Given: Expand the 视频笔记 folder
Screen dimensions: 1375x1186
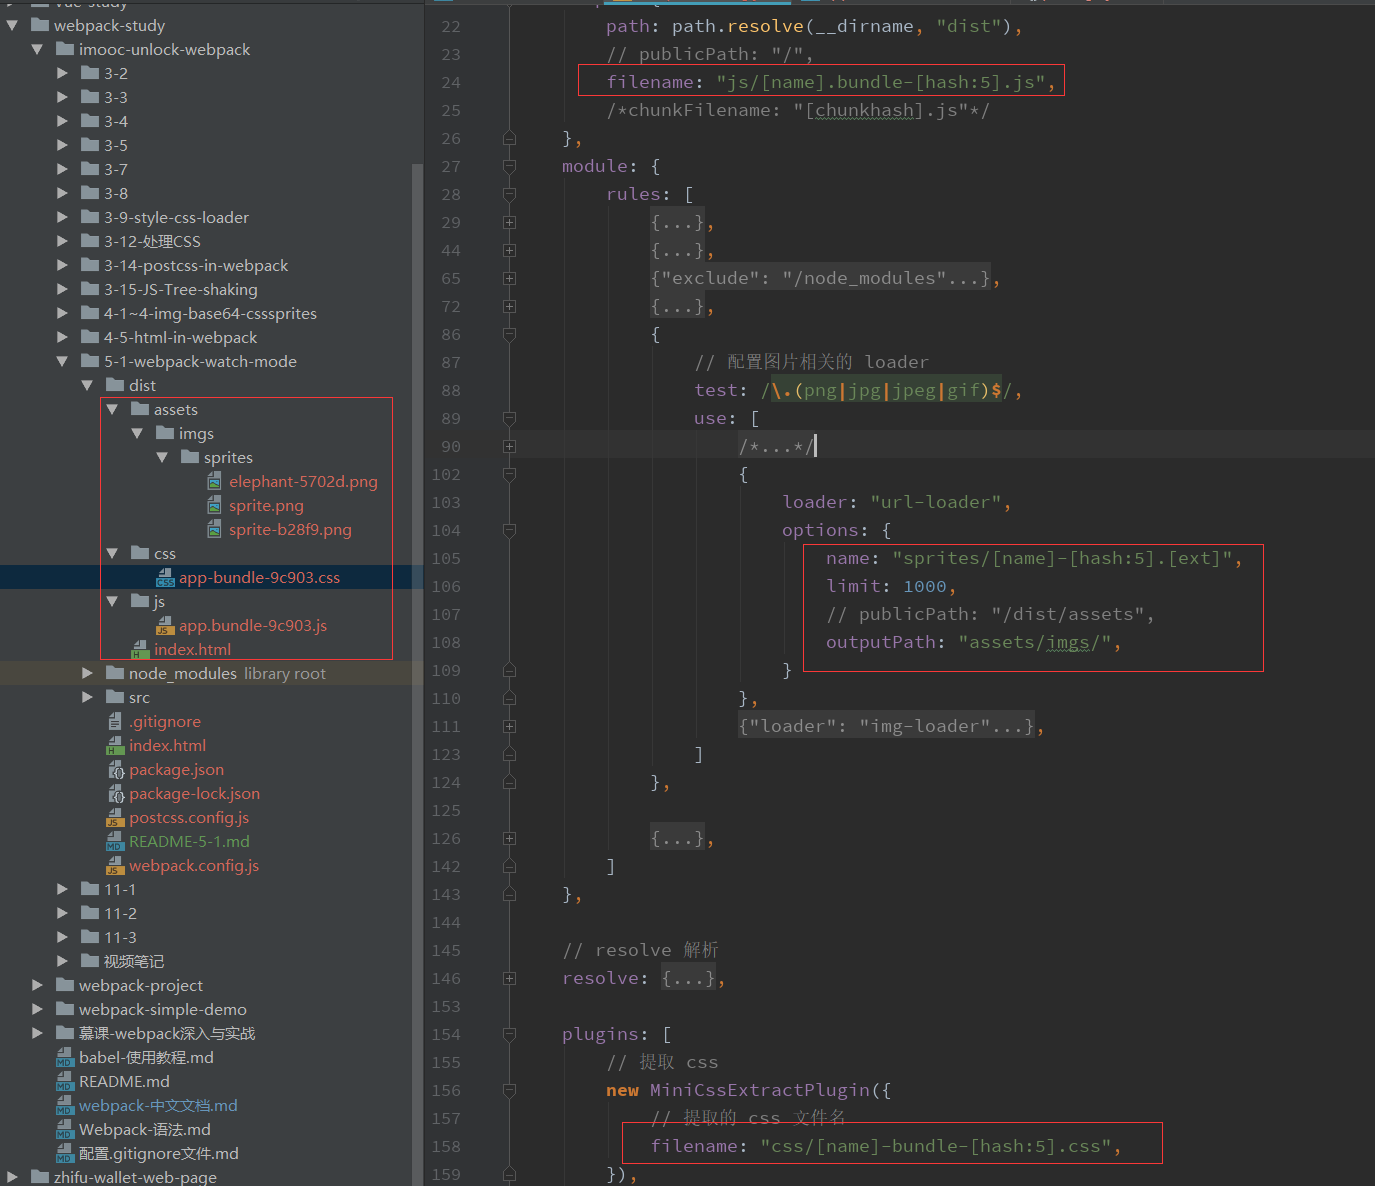Looking at the screenshot, I should (62, 961).
